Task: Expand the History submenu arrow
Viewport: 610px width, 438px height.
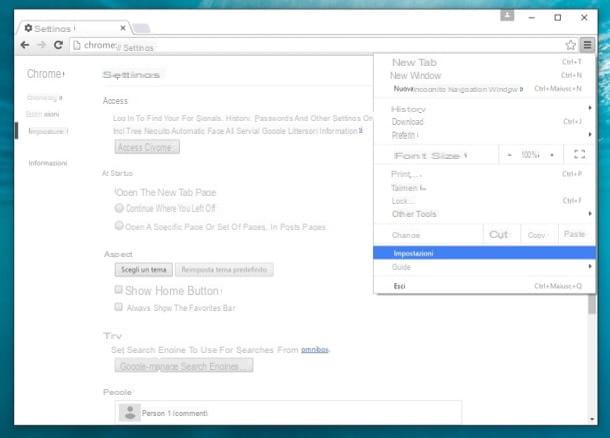Action: coord(590,108)
